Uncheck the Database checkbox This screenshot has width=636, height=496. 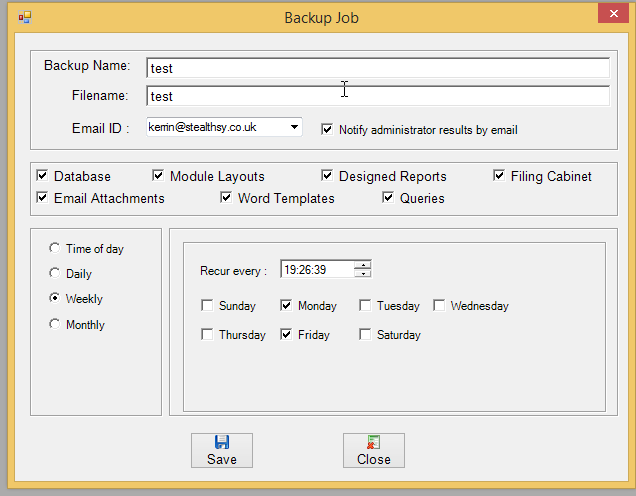(42, 176)
